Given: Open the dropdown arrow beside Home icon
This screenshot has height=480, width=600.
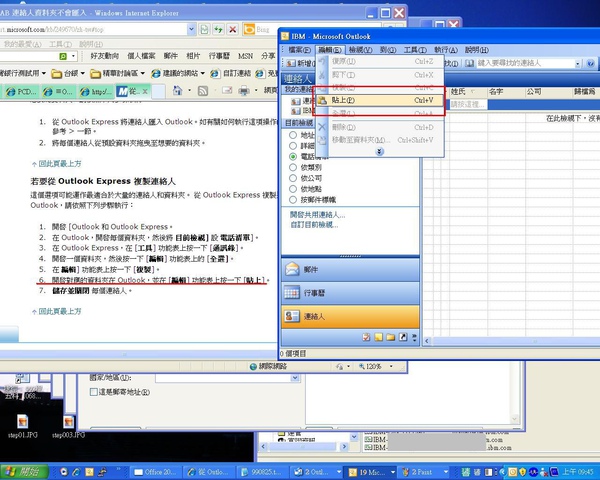Looking at the screenshot, I should click(189, 91).
